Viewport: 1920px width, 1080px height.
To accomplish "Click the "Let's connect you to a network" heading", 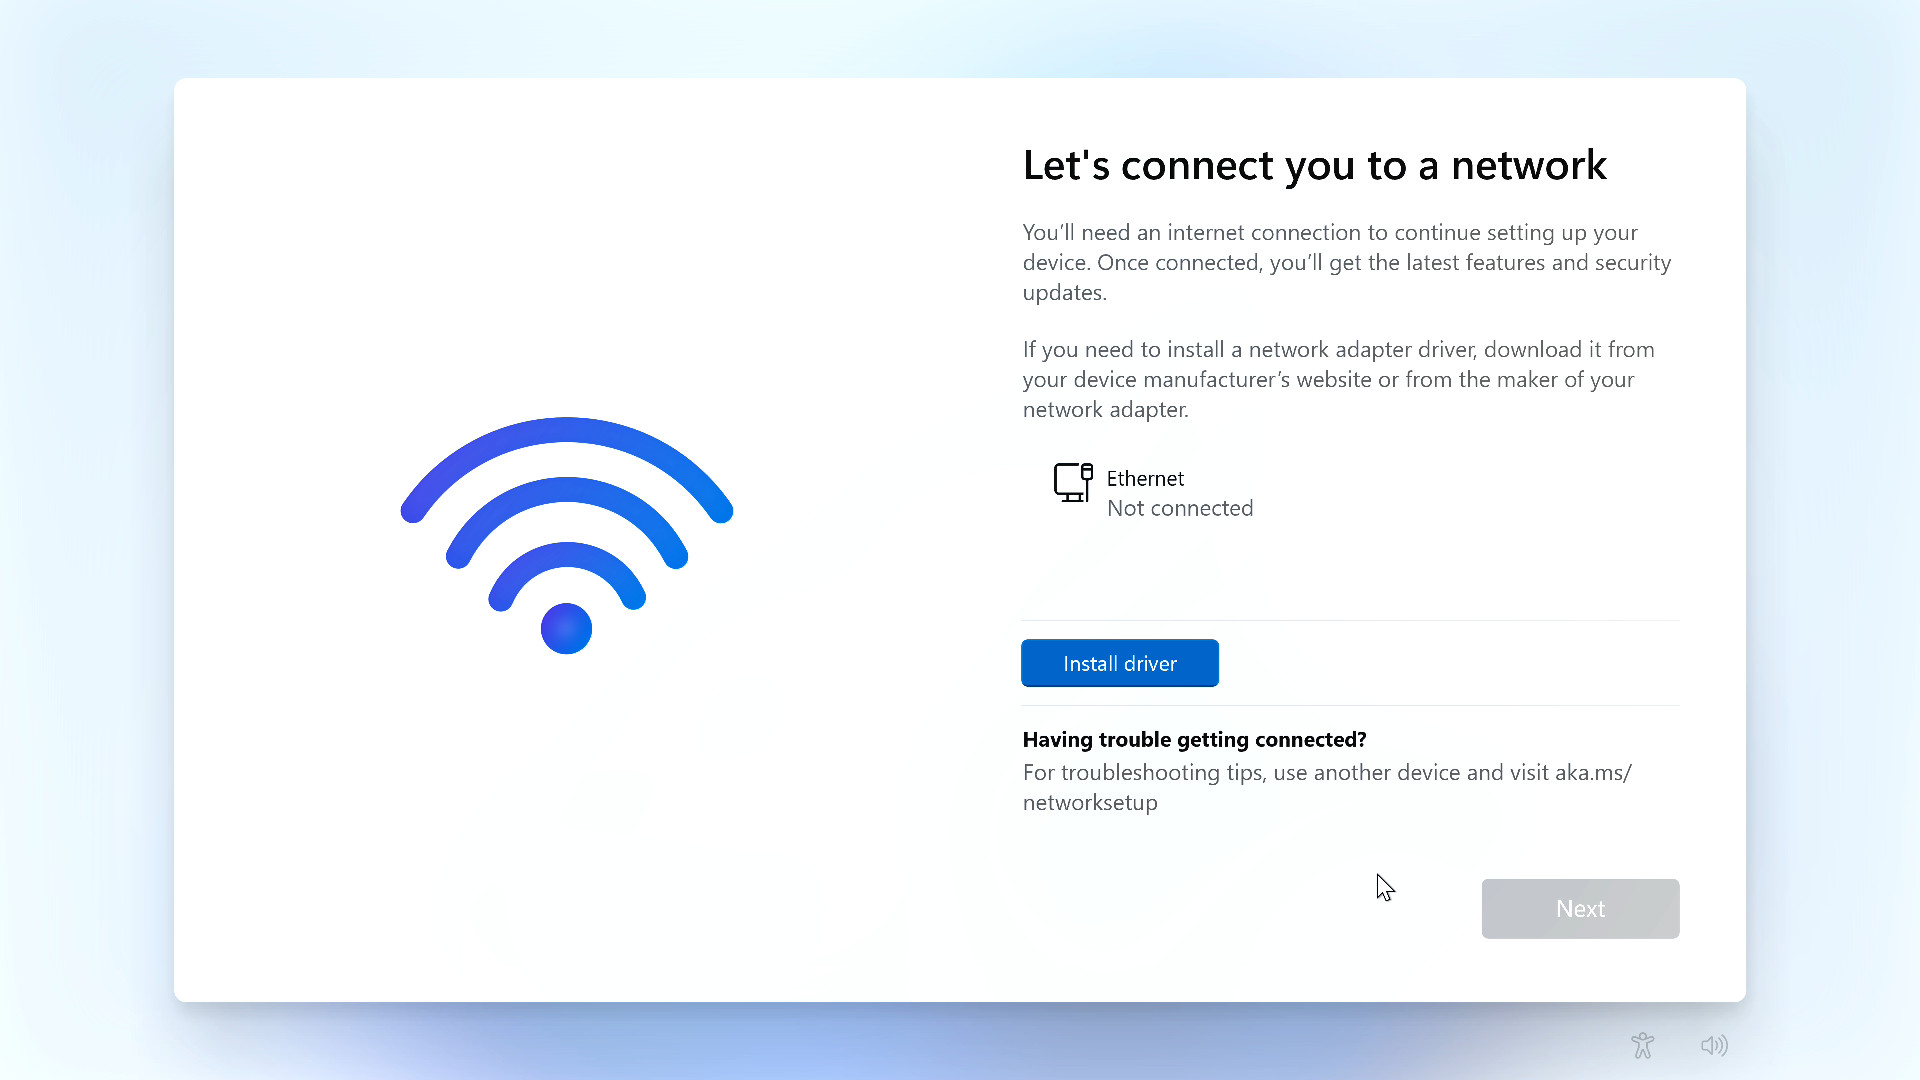I will point(1314,165).
